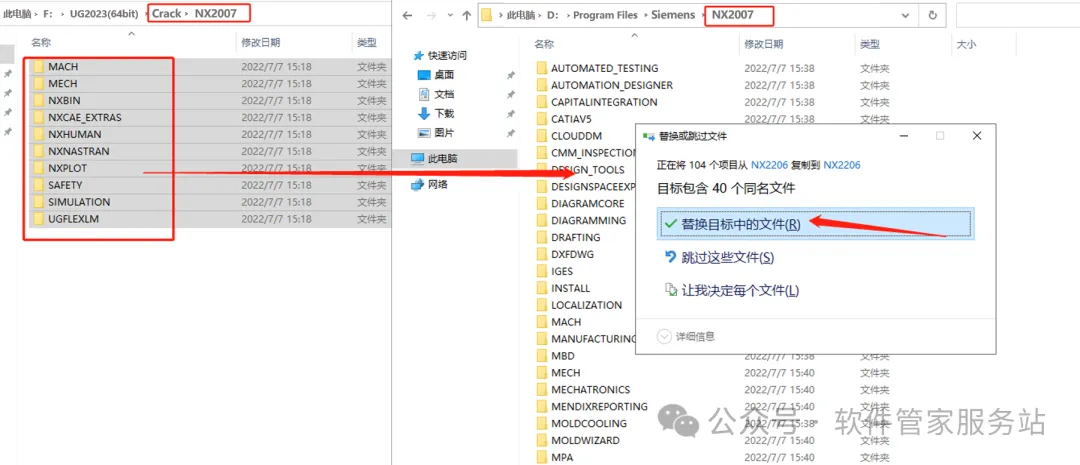Select NXCAE_EXTRAS folder in left window

click(x=85, y=117)
